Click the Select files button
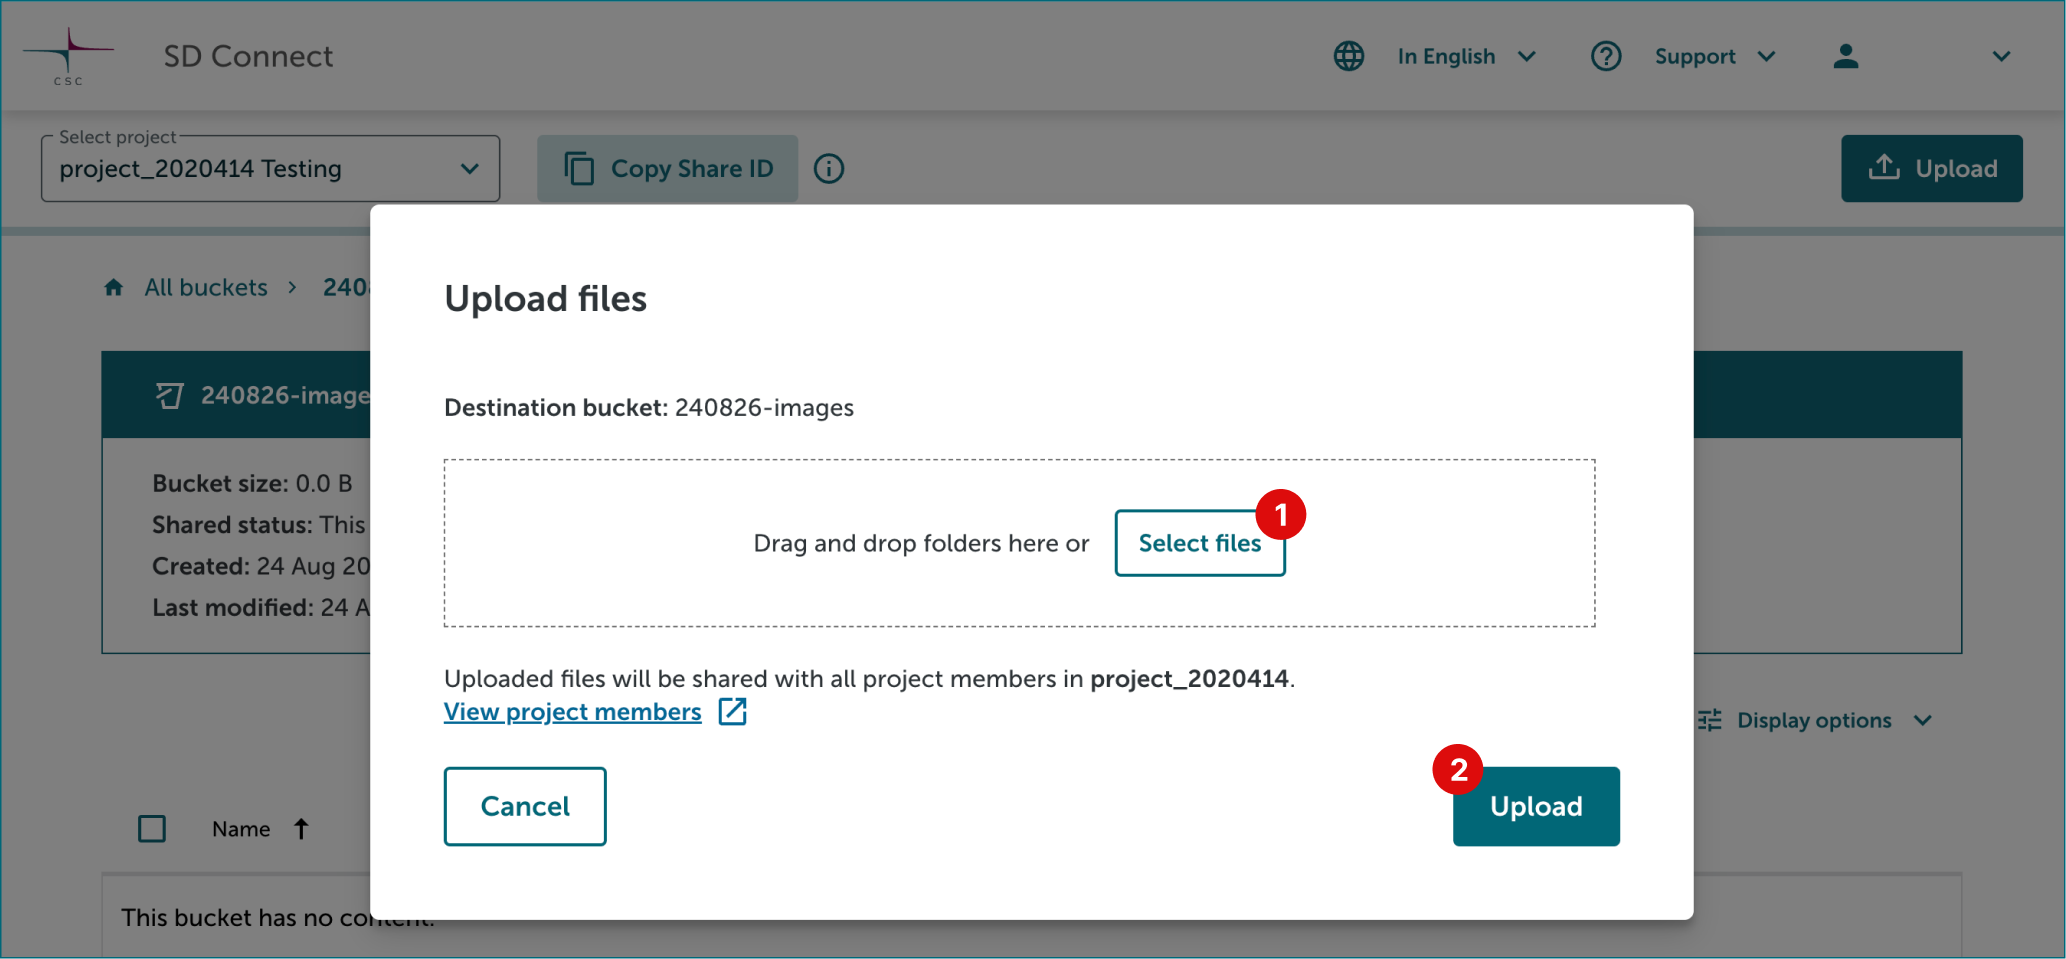2066x959 pixels. click(x=1200, y=543)
